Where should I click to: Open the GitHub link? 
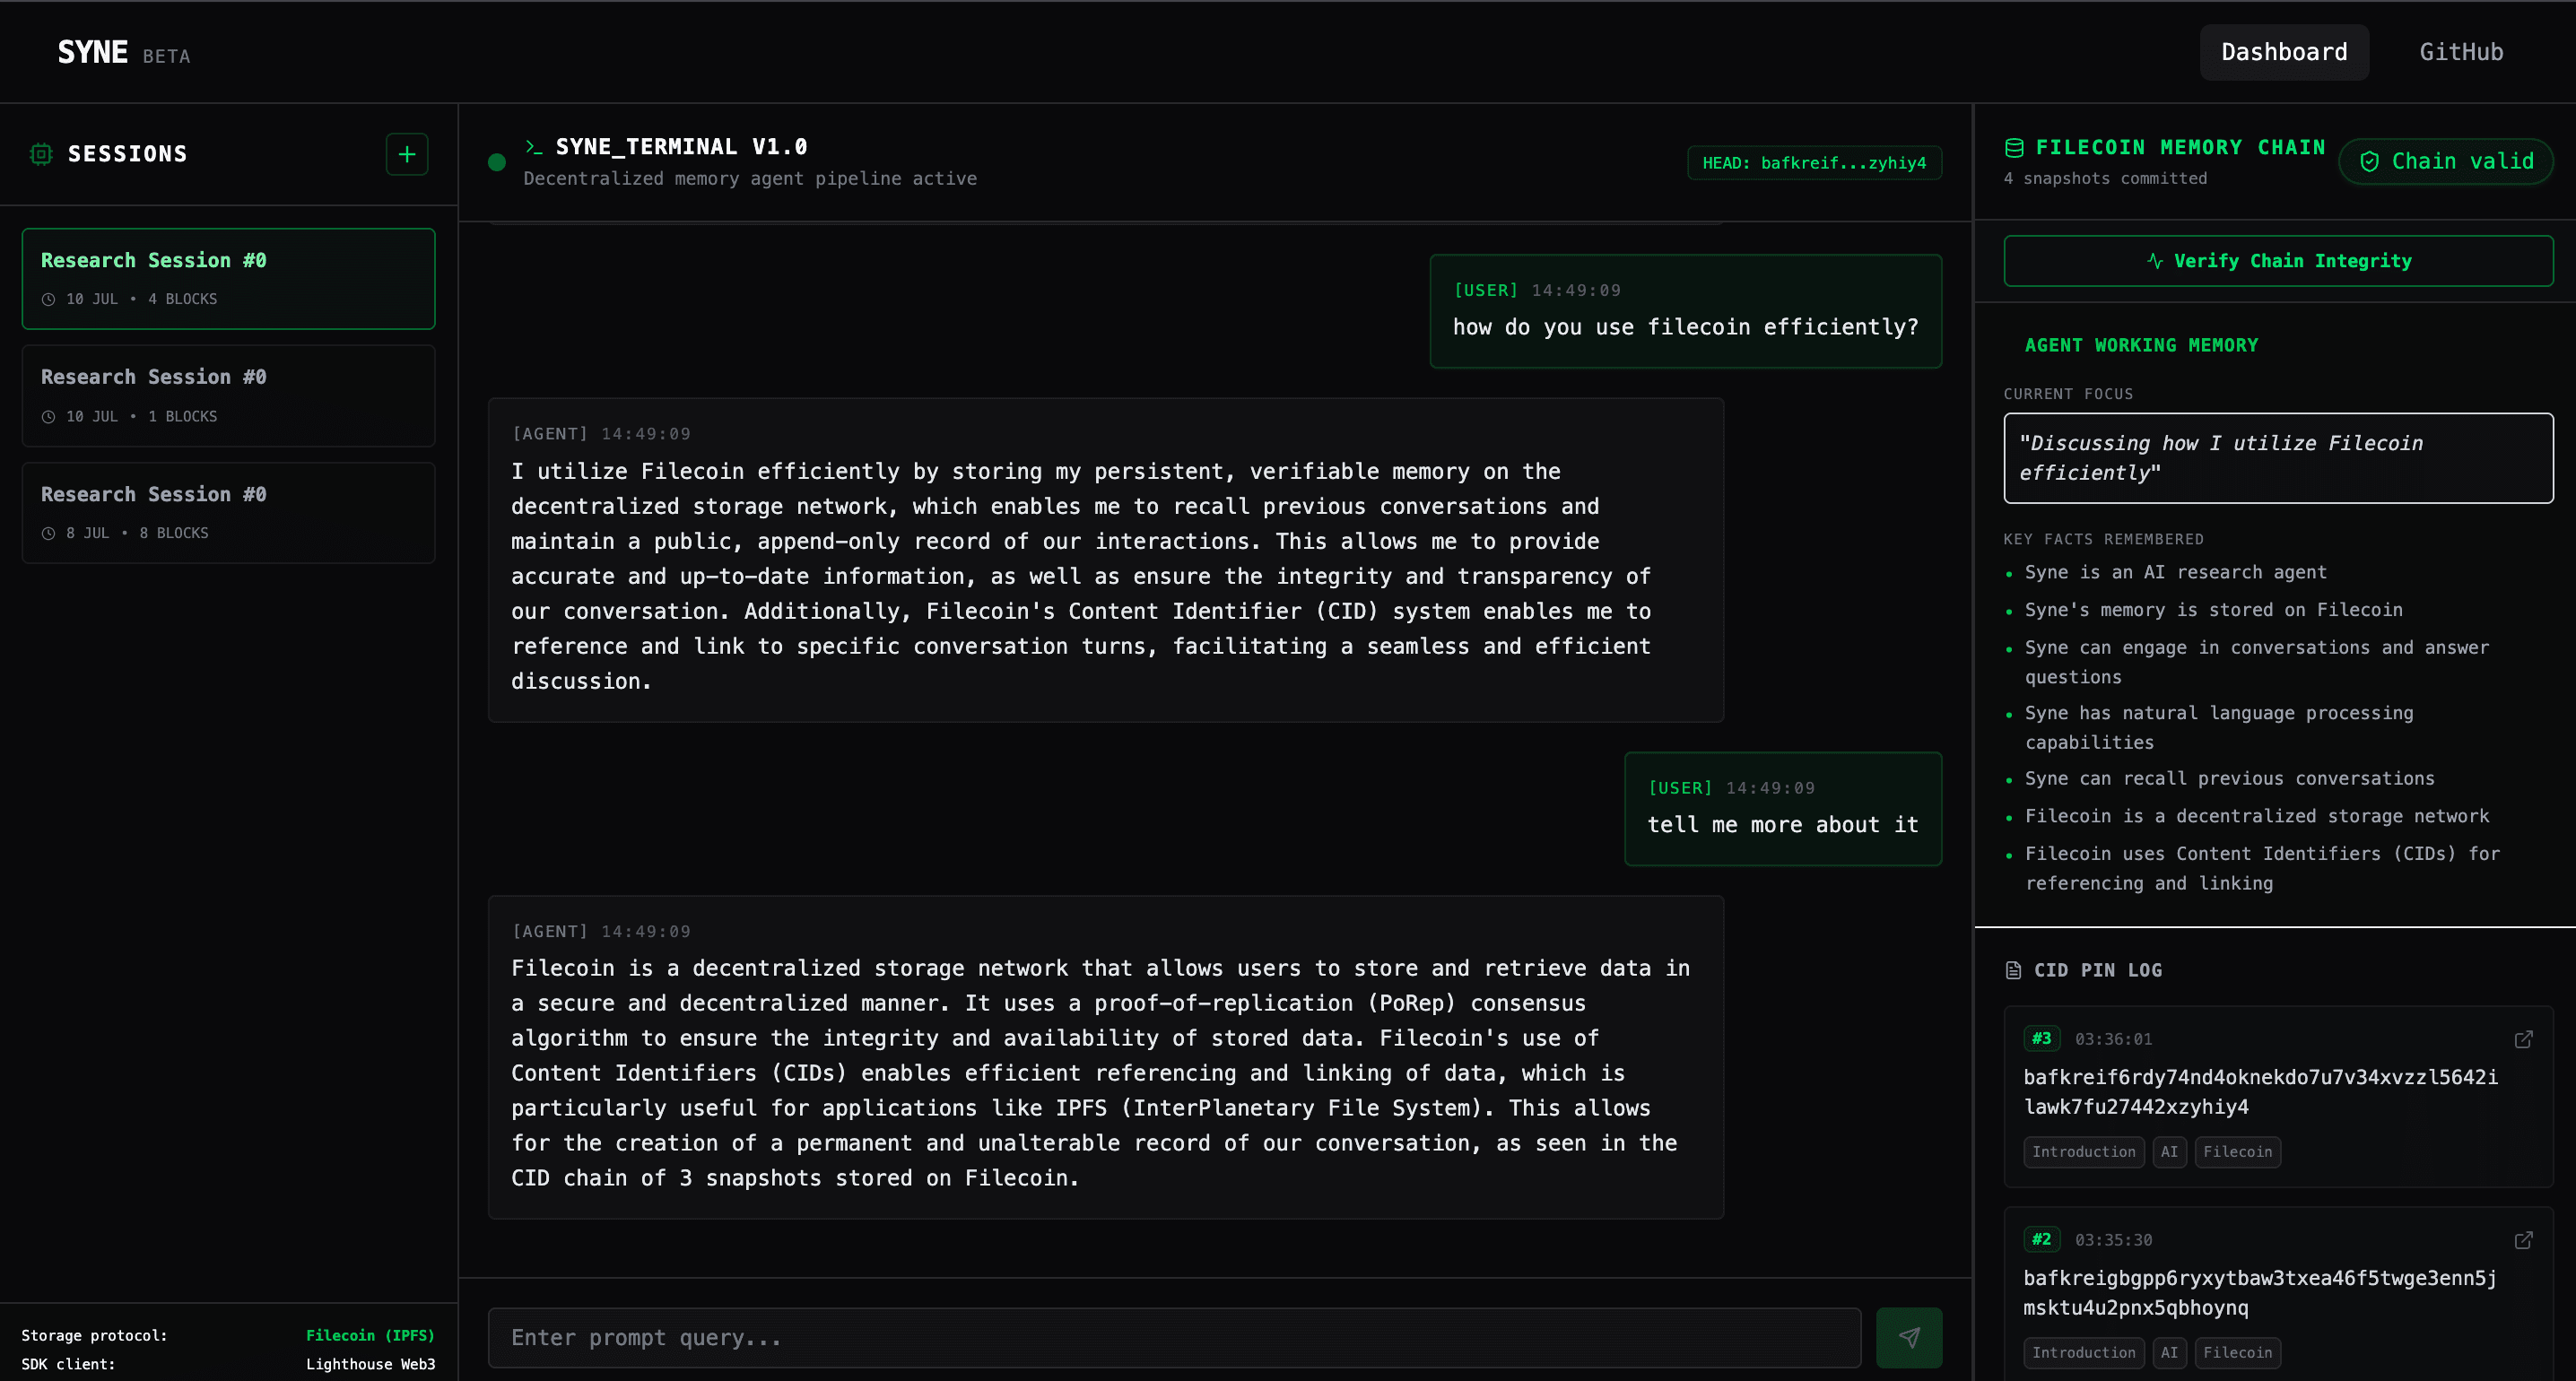click(x=2461, y=52)
